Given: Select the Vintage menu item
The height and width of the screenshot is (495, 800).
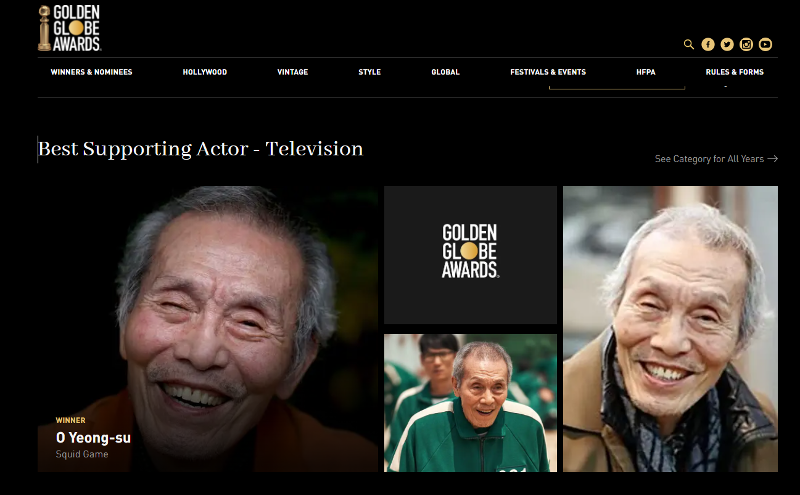Looking at the screenshot, I should pyautogui.click(x=292, y=72).
